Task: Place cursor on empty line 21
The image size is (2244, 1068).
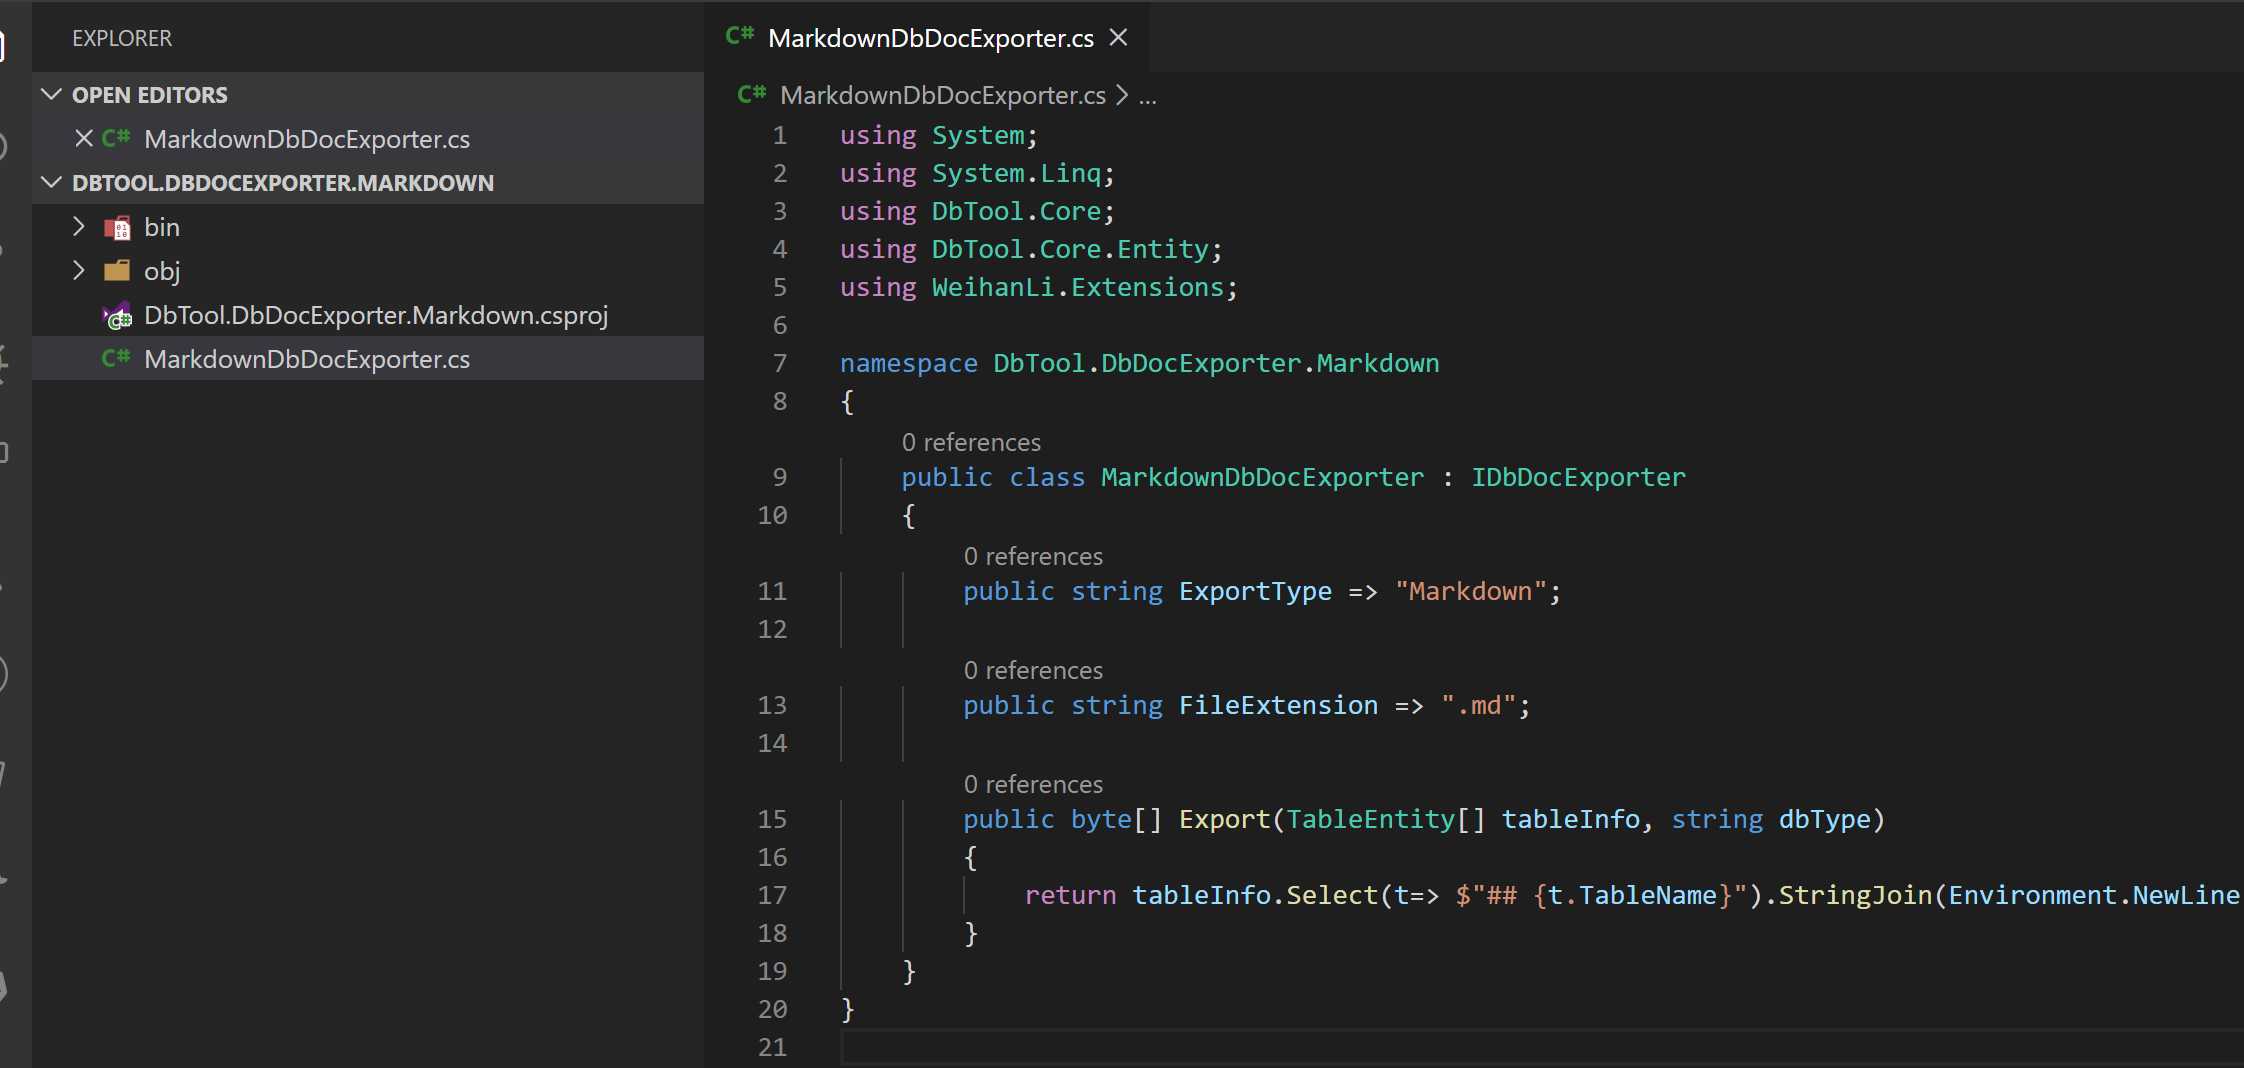Action: tap(1540, 1047)
